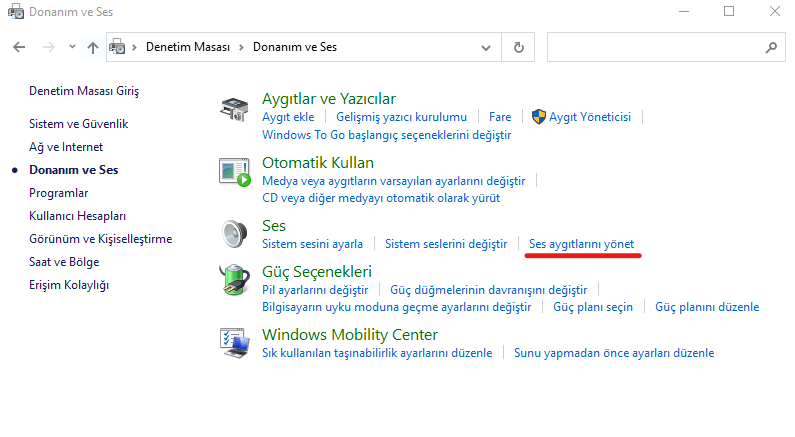Click Güç planını düzenle

click(x=707, y=307)
